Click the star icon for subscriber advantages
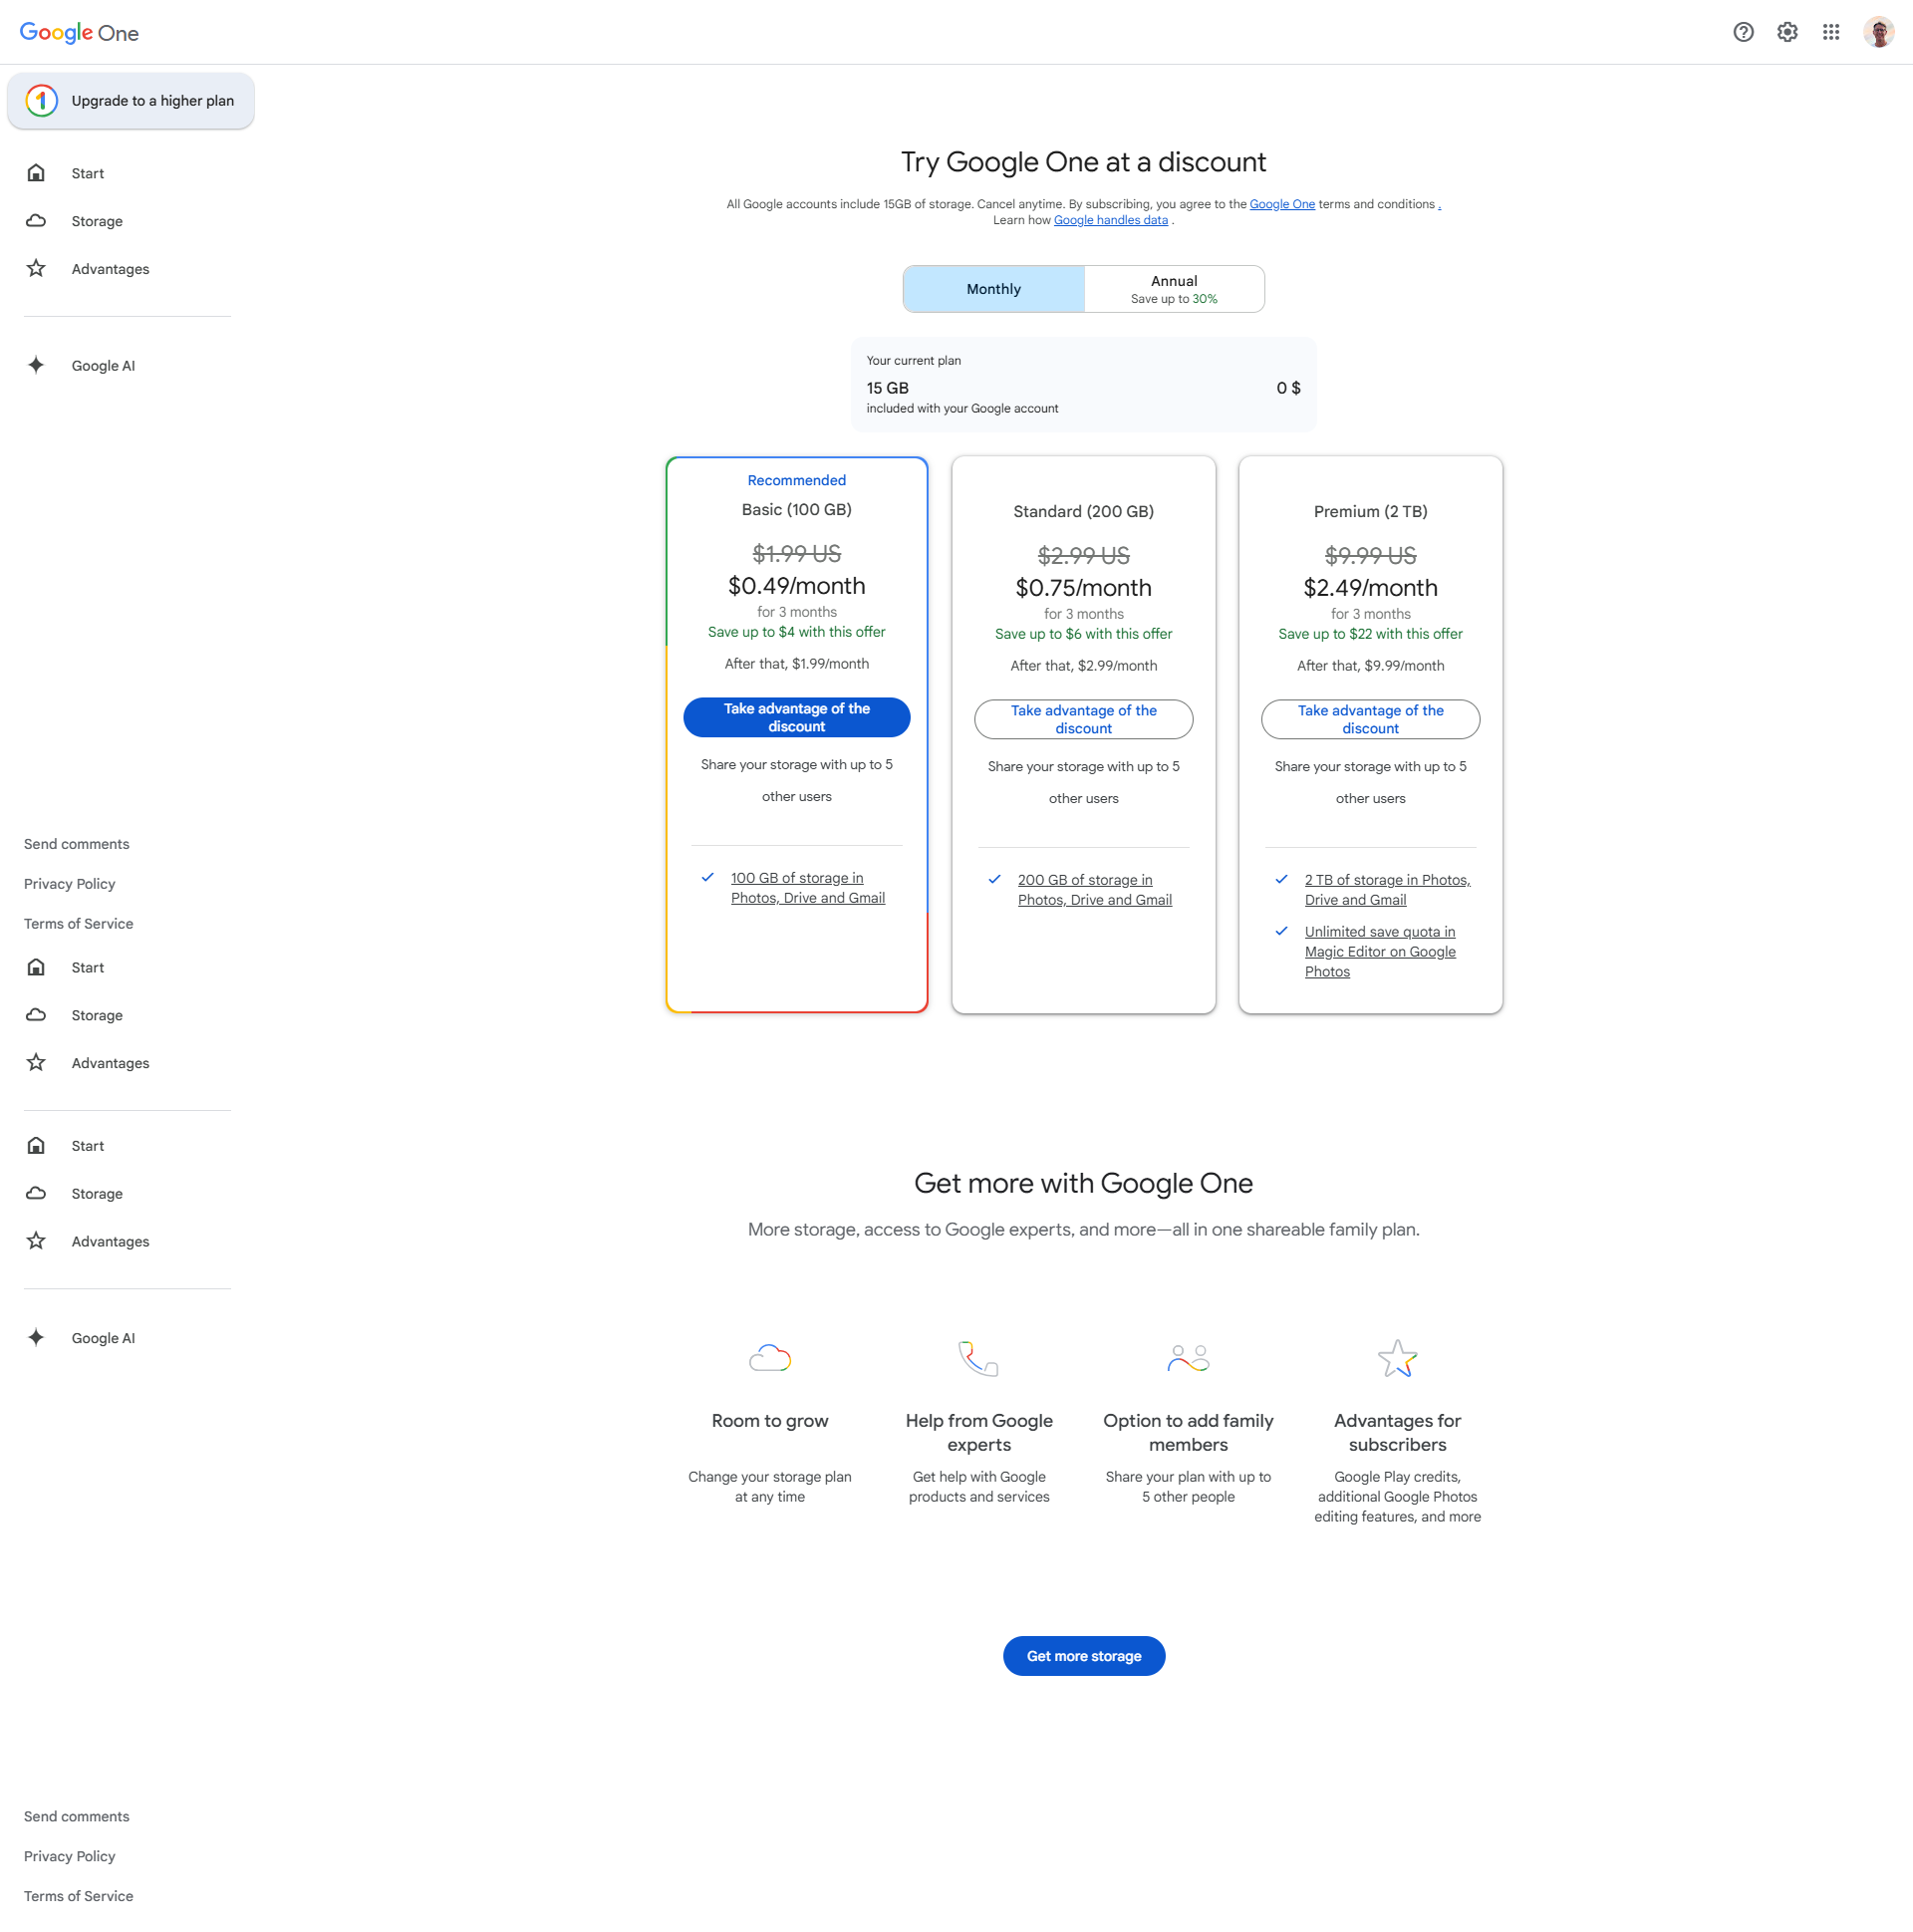 tap(1397, 1358)
